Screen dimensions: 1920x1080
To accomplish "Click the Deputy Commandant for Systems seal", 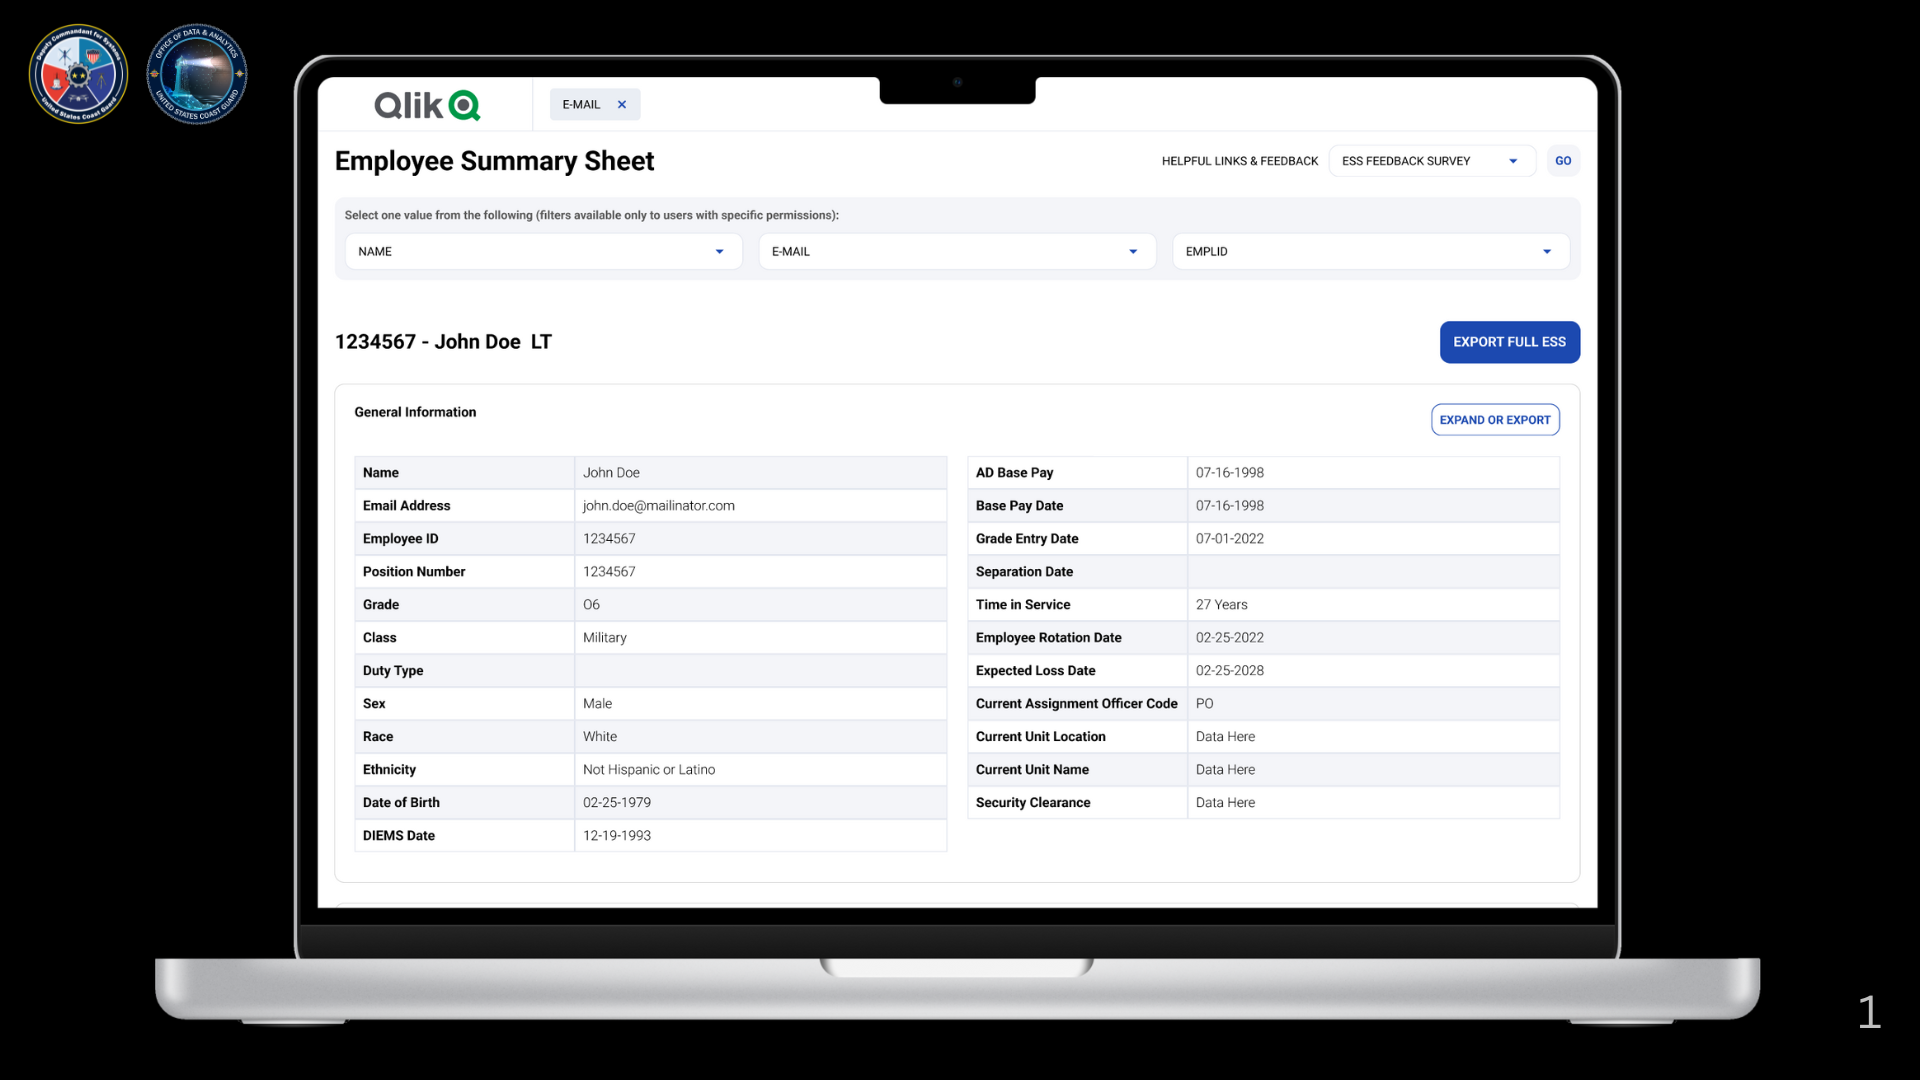I will click(78, 73).
